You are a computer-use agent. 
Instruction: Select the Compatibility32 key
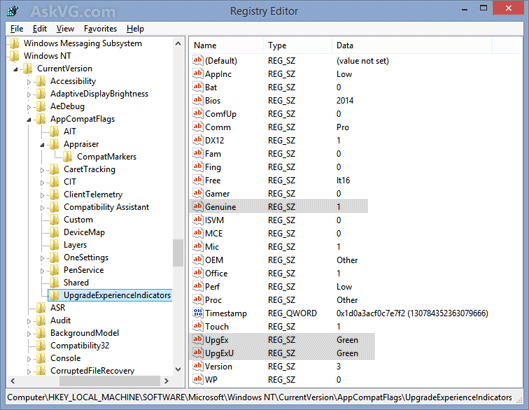coord(80,346)
